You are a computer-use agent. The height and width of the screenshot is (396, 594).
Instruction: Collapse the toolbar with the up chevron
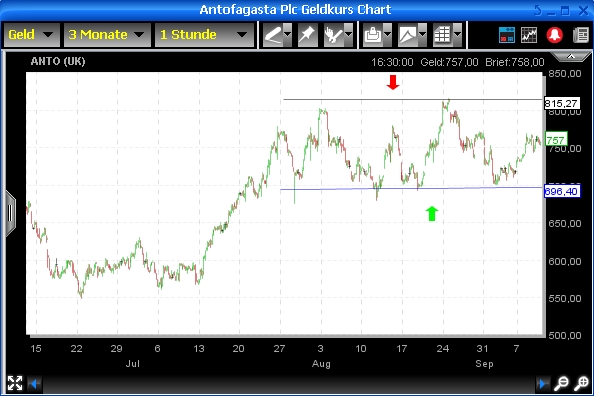coord(571,57)
